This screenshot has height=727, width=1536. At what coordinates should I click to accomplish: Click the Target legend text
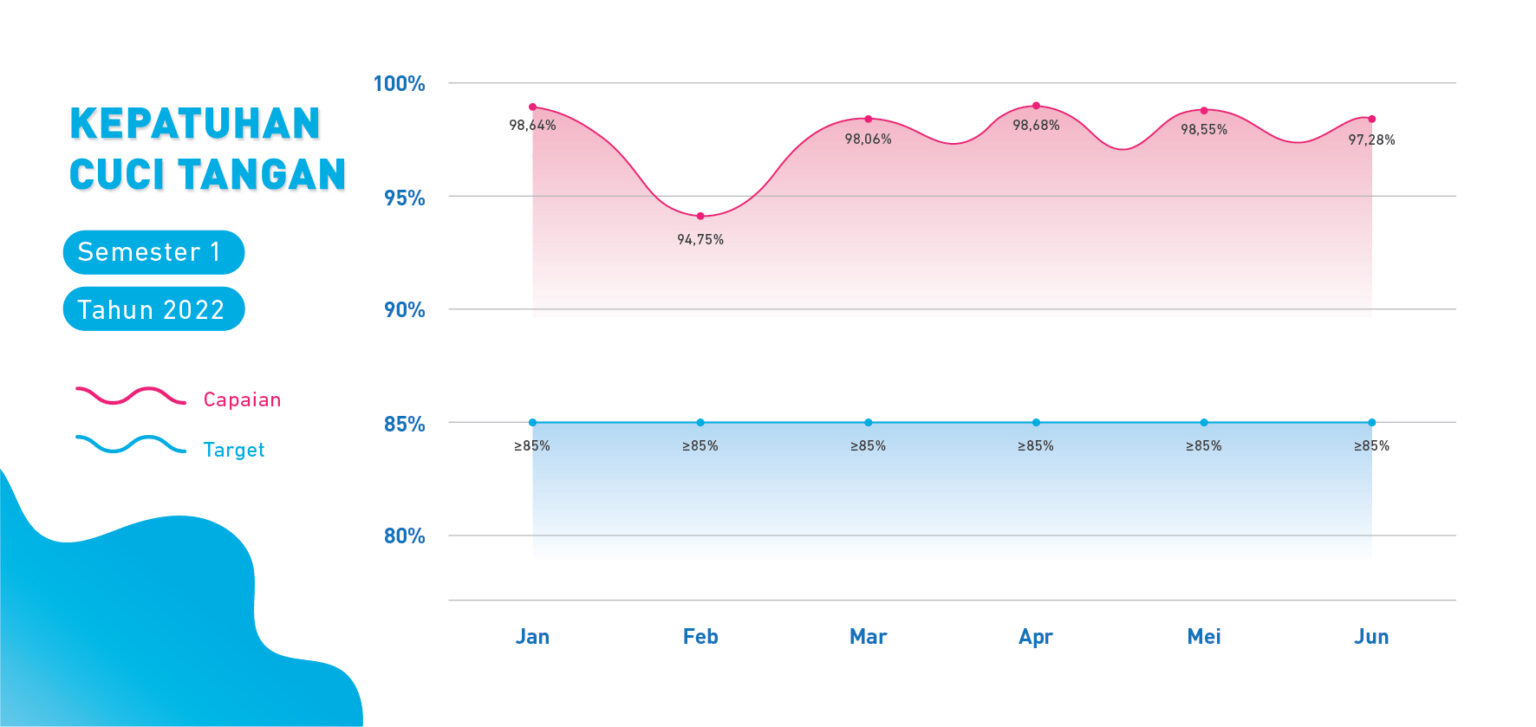click(x=234, y=450)
